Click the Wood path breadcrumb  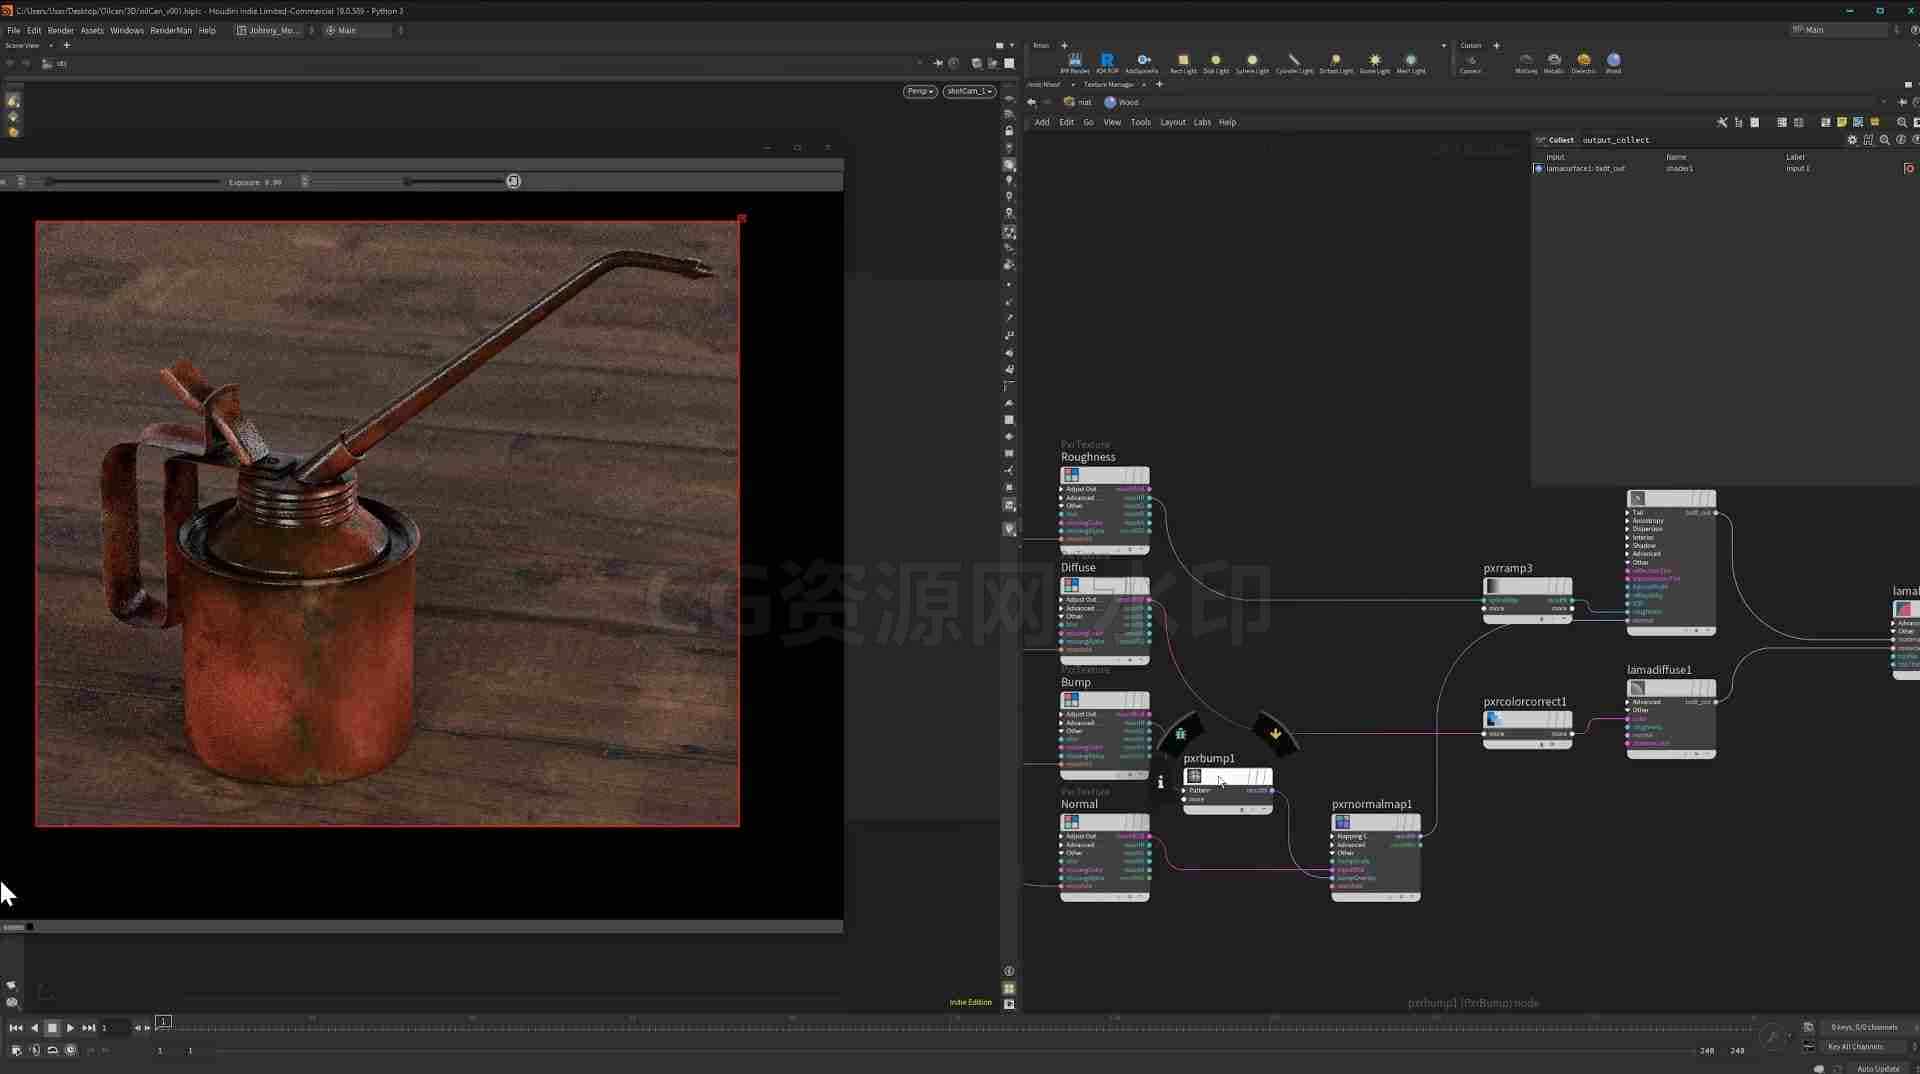pos(1122,102)
